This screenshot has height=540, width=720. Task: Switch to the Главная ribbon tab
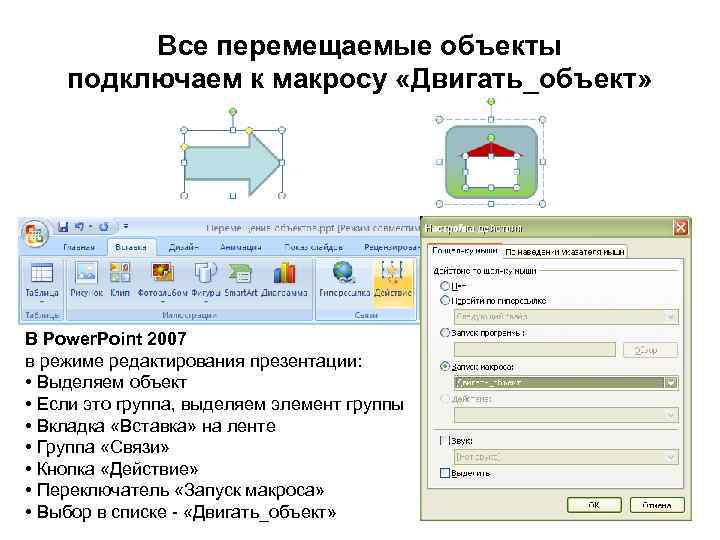click(x=79, y=248)
